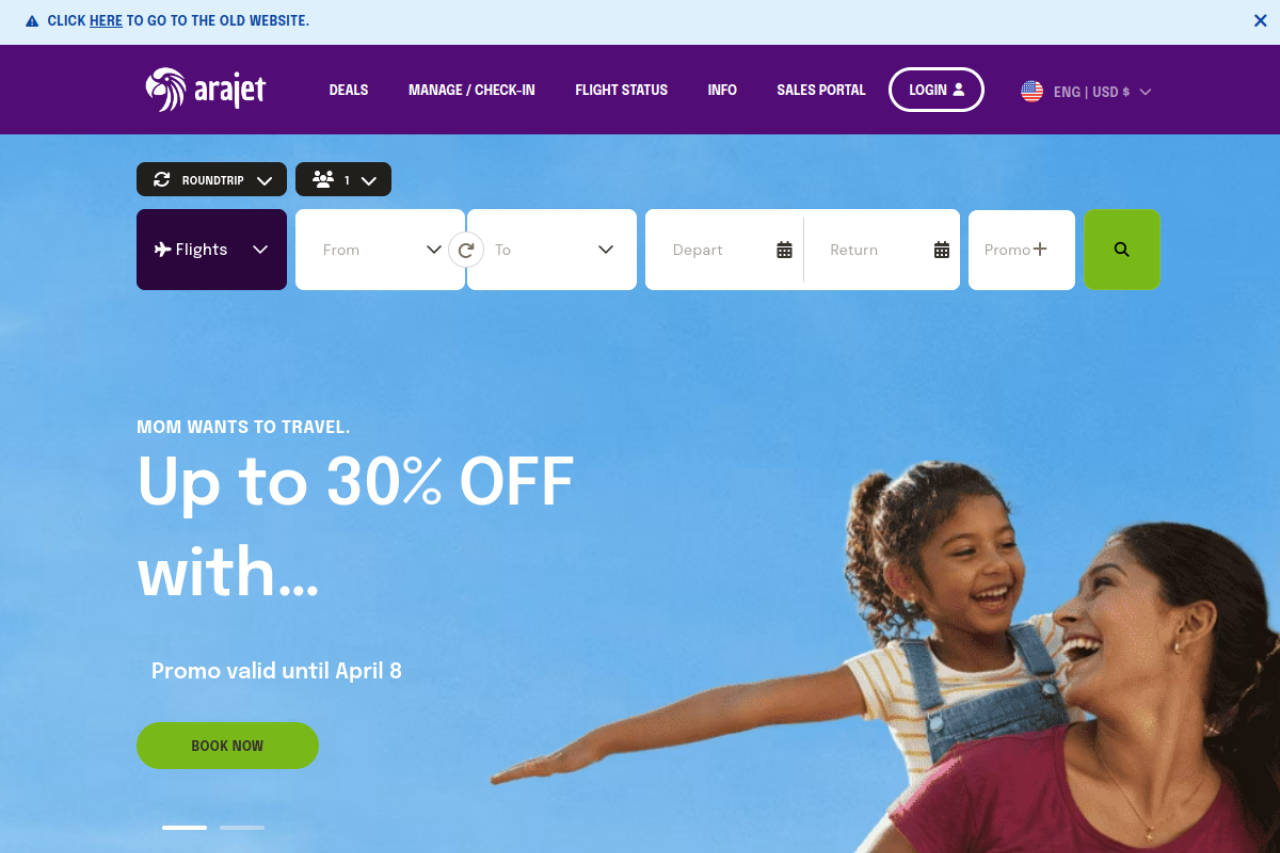1280x853 pixels.
Task: Open Flight Status page
Action: pyautogui.click(x=621, y=90)
